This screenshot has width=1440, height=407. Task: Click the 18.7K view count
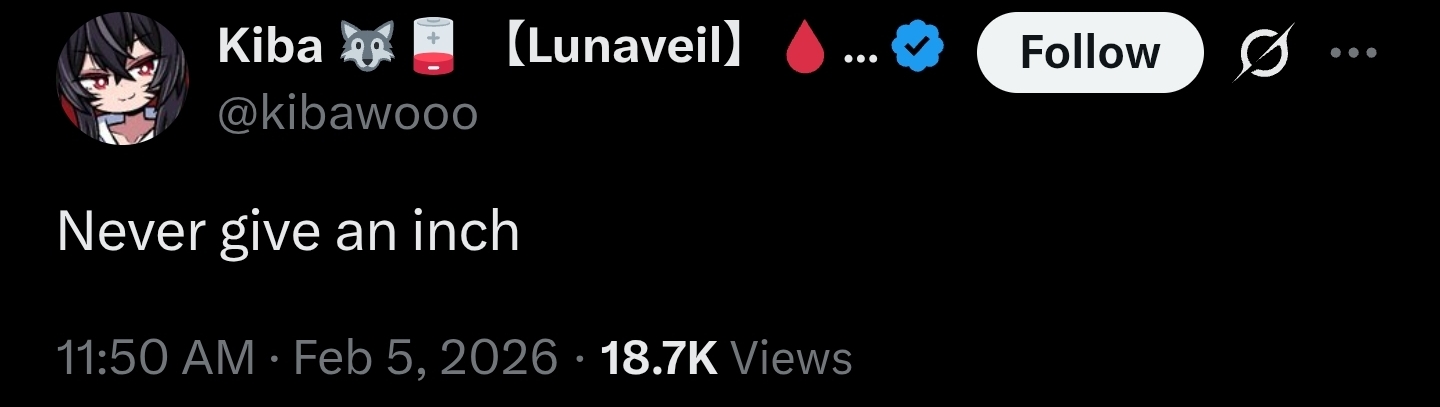[657, 357]
